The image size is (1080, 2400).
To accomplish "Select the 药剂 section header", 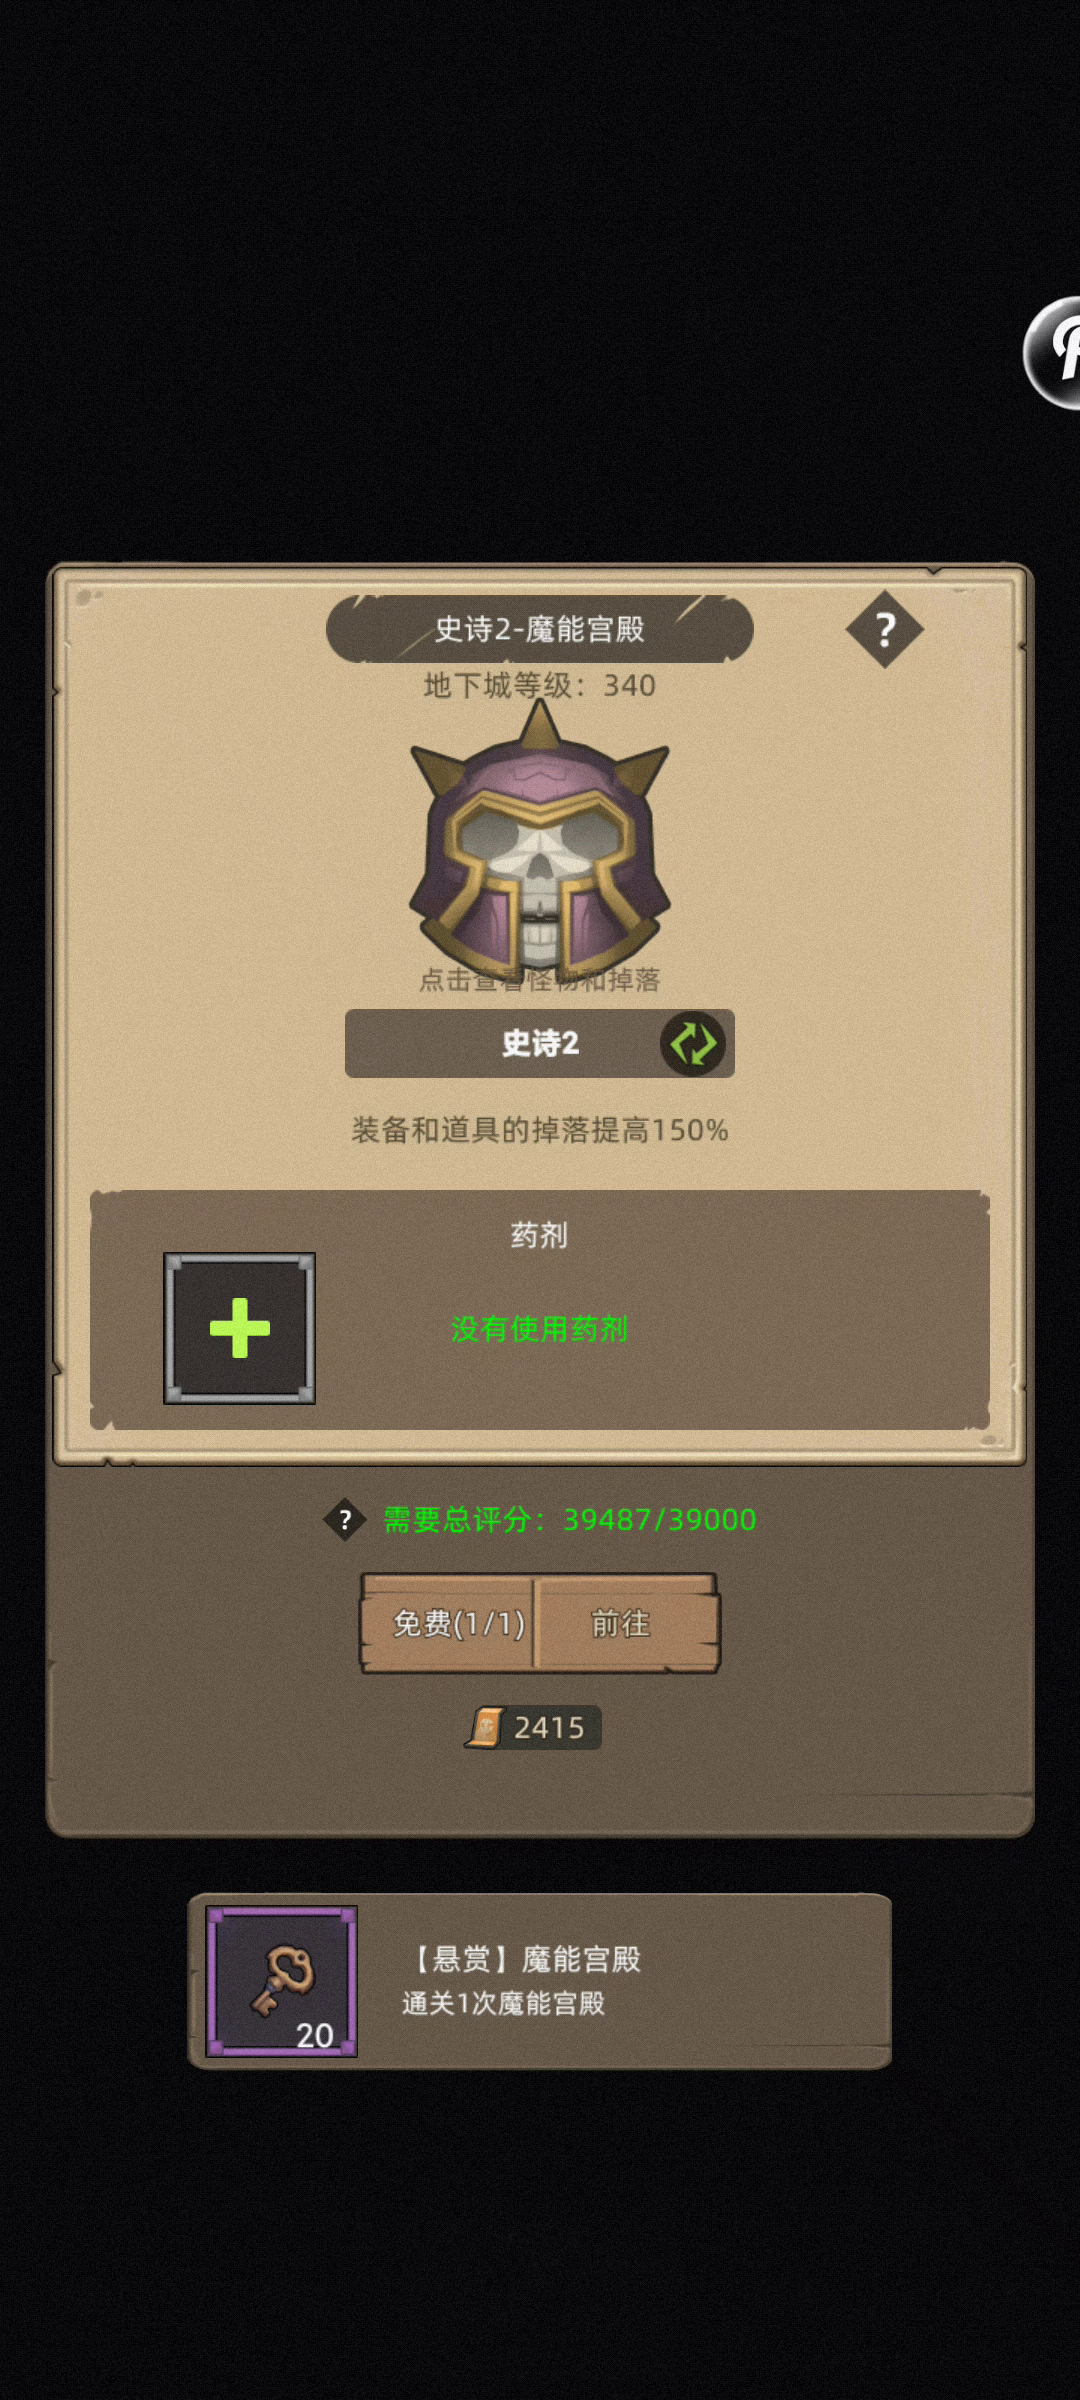I will pyautogui.click(x=540, y=1235).
